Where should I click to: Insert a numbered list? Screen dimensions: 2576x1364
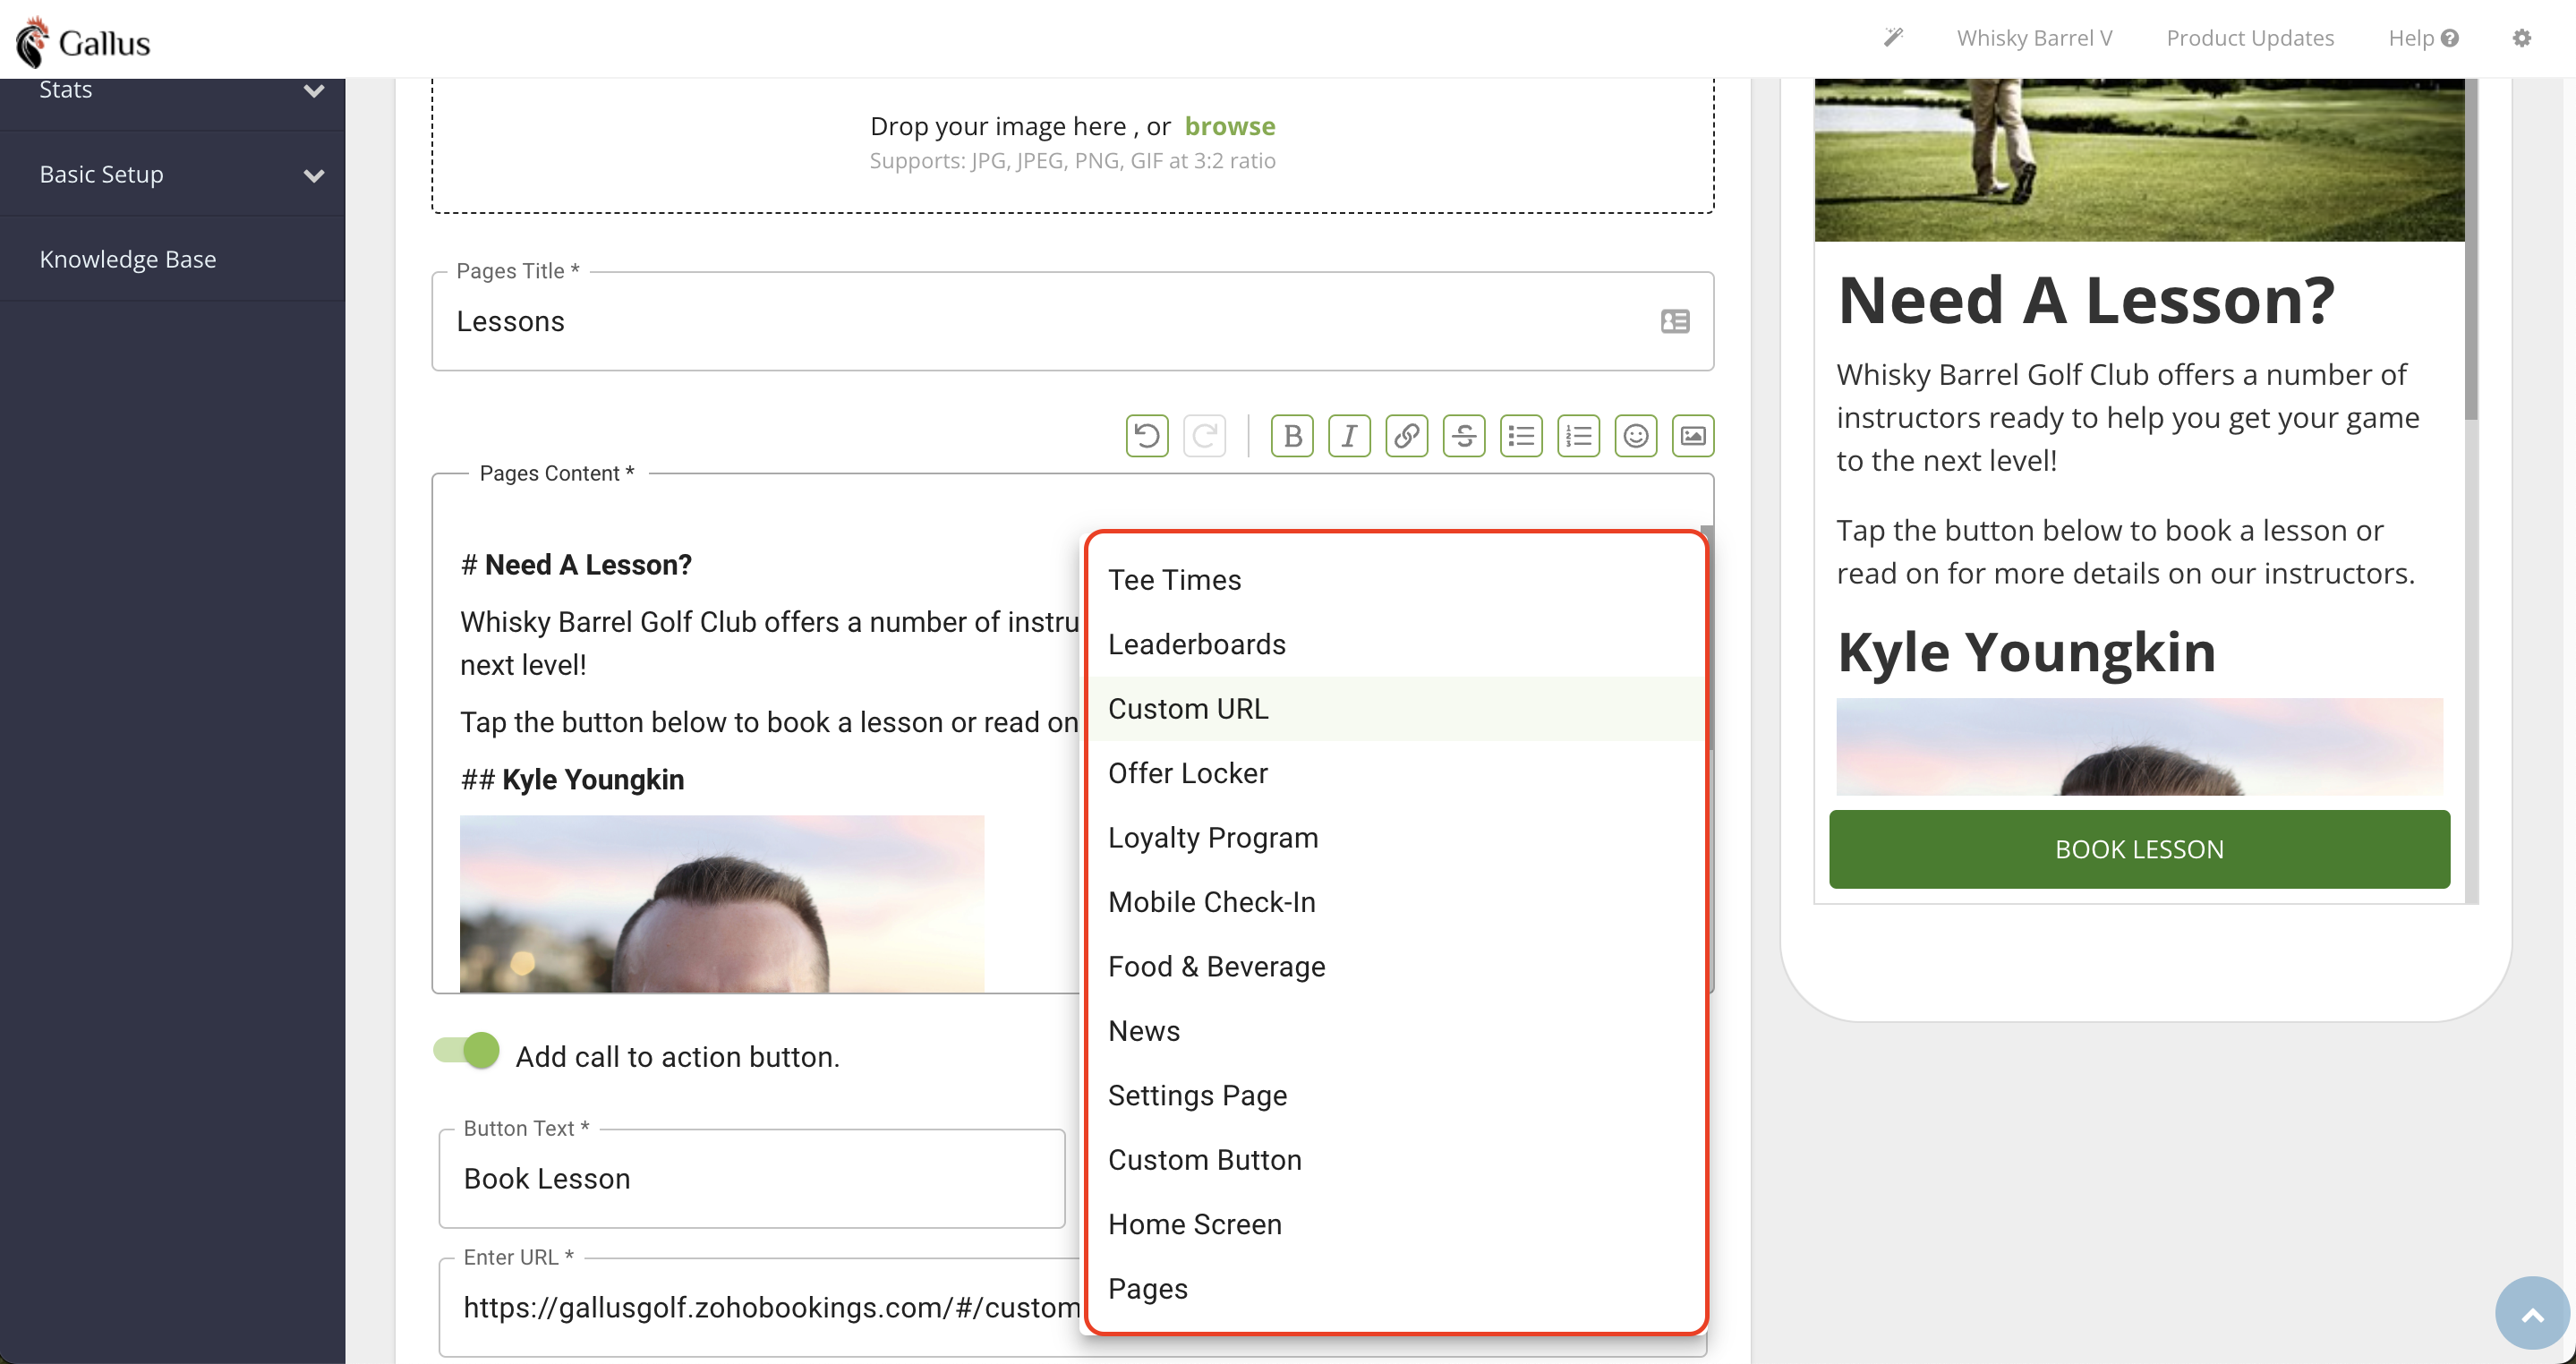tap(1578, 436)
